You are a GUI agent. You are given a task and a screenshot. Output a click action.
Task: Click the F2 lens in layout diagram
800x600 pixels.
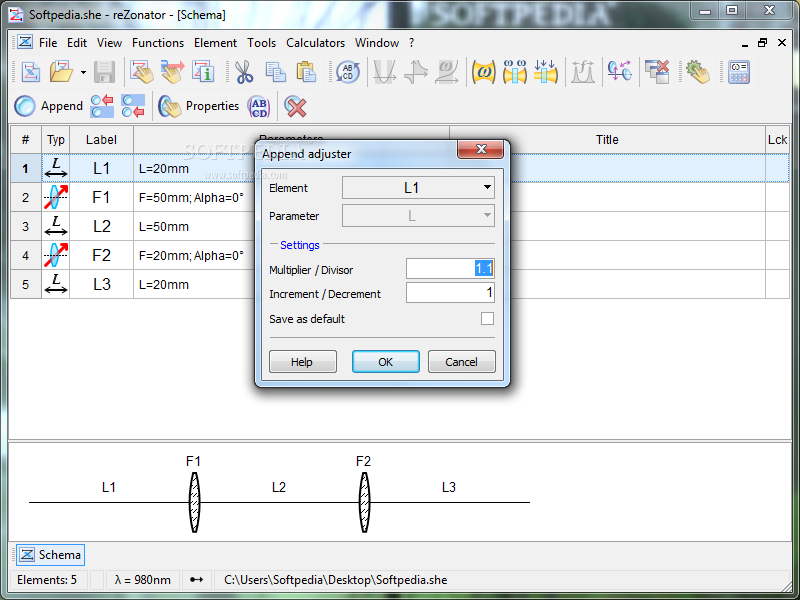364,503
